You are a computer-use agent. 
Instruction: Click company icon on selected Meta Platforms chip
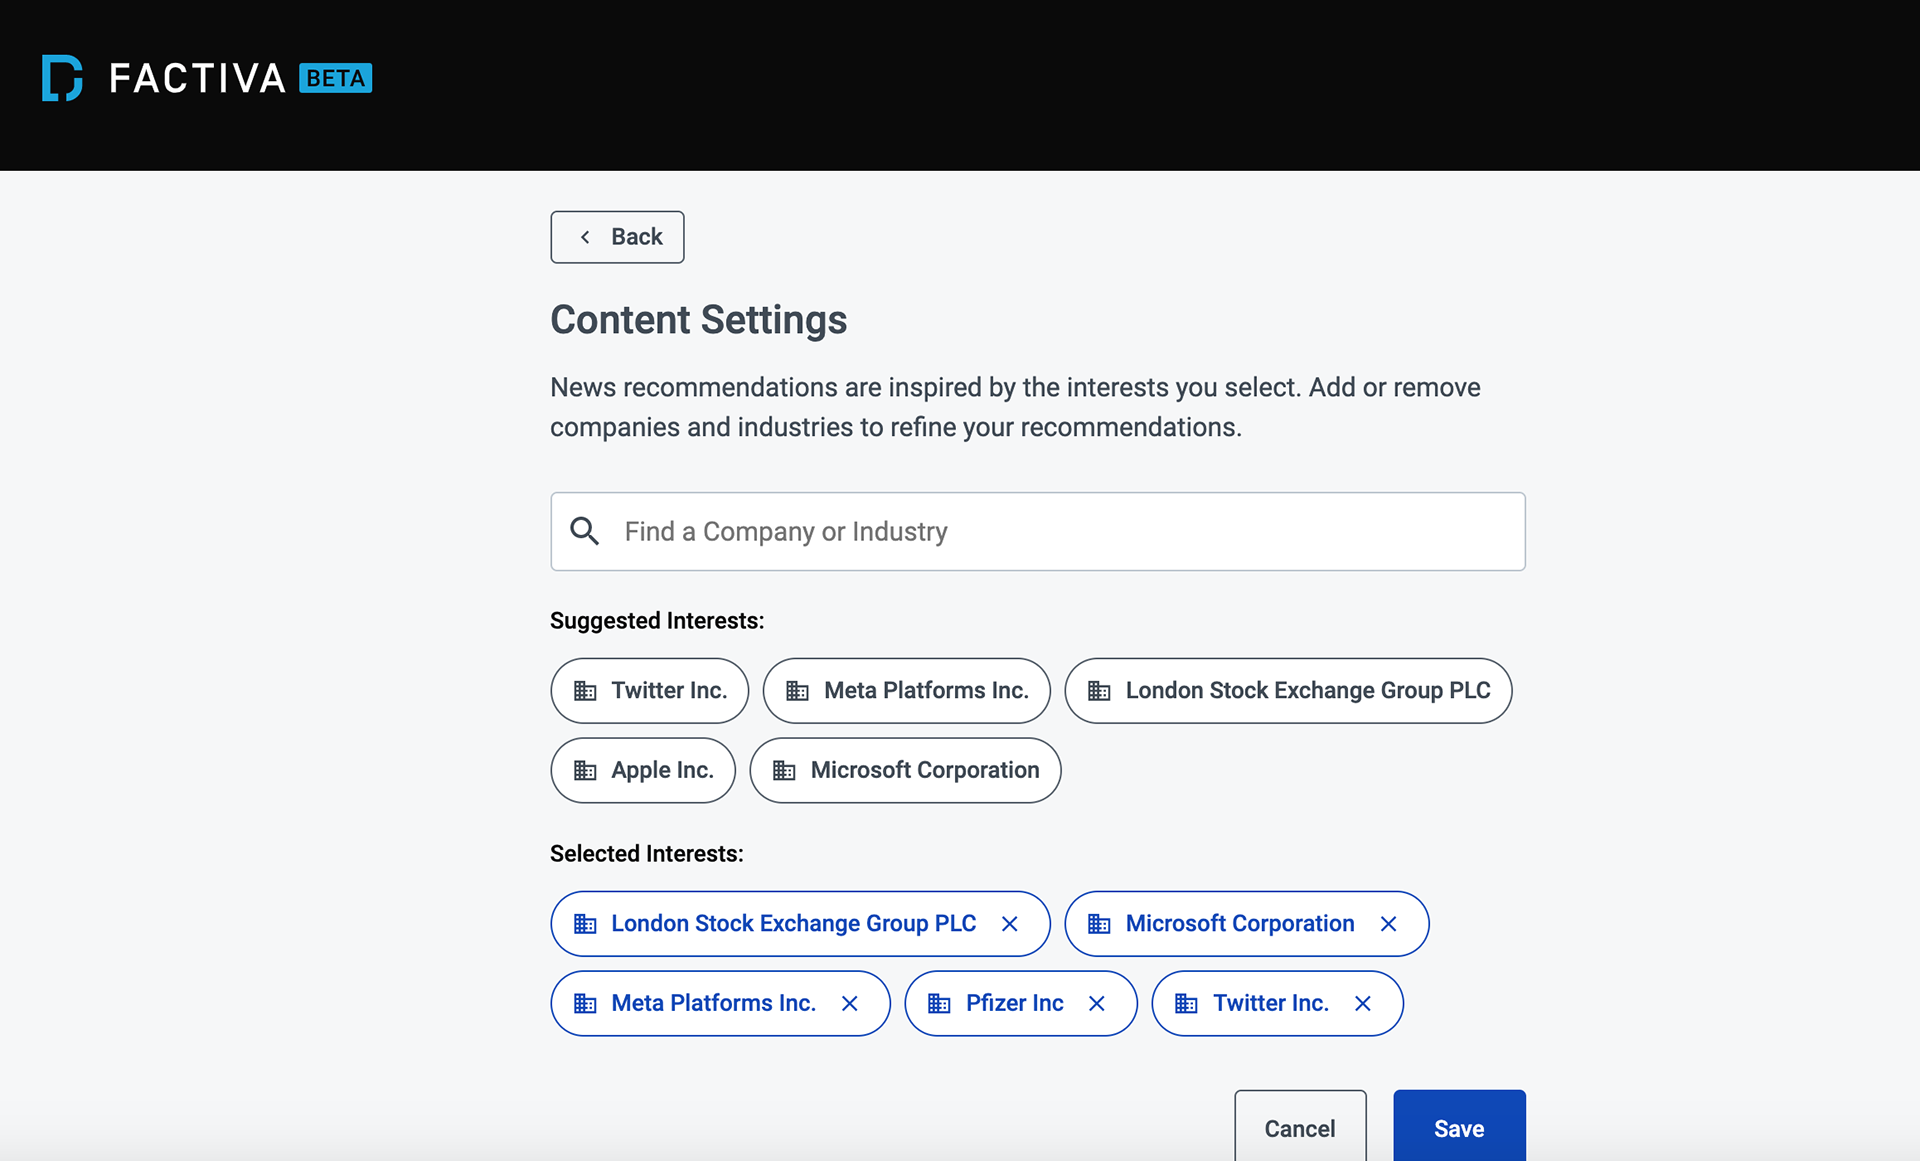pos(585,1003)
